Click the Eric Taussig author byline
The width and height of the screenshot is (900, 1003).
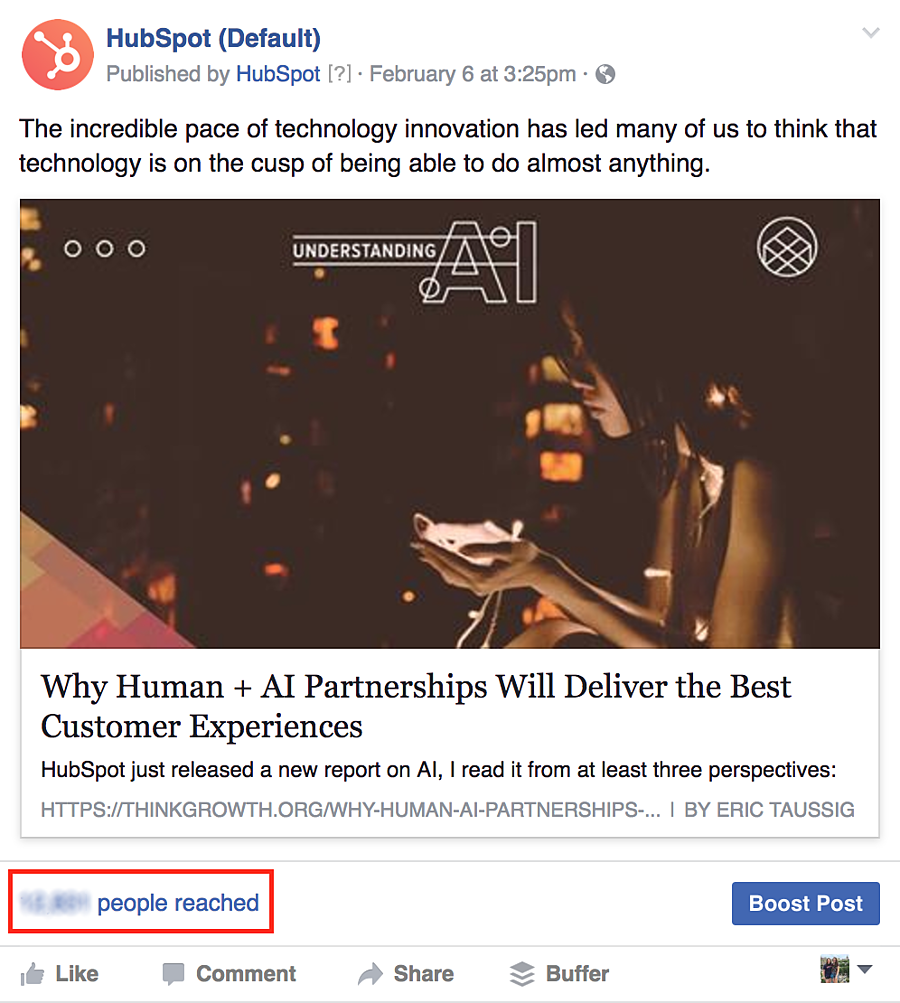pos(769,809)
